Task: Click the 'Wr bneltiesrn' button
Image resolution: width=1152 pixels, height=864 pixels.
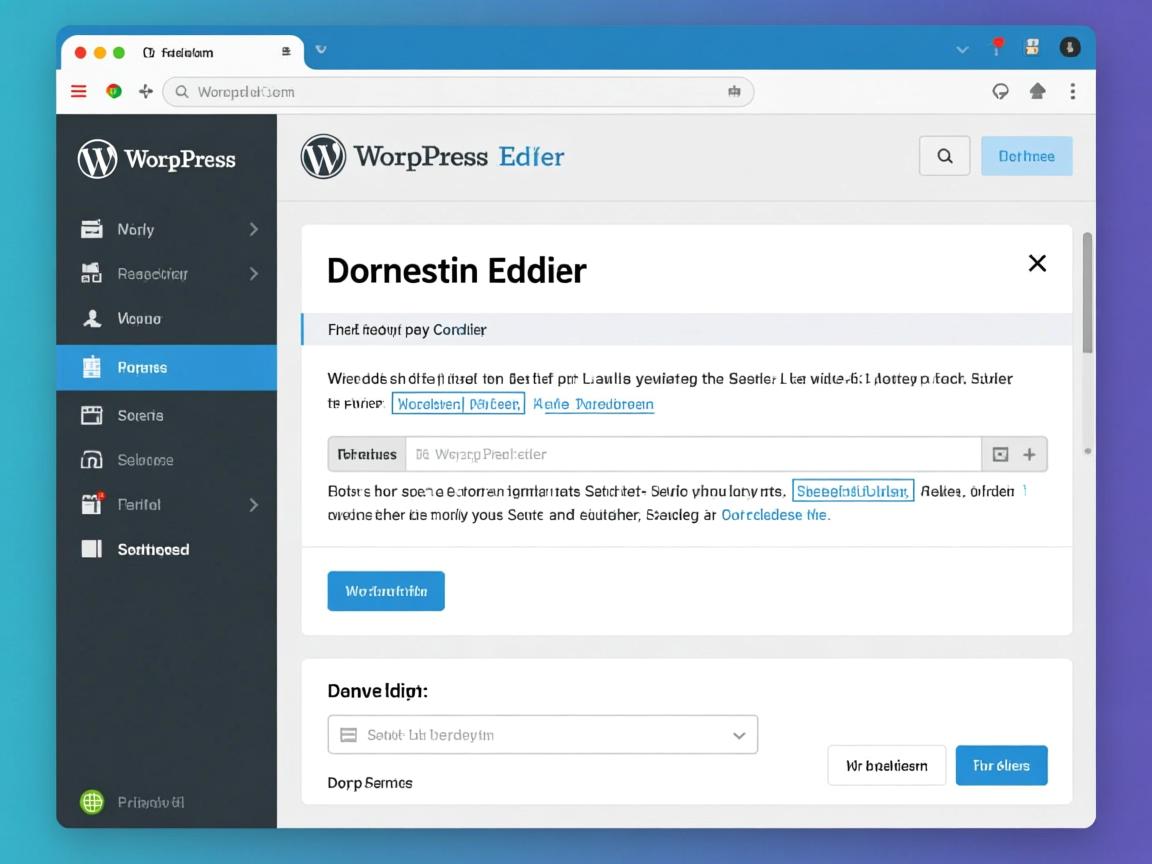Action: (x=887, y=766)
